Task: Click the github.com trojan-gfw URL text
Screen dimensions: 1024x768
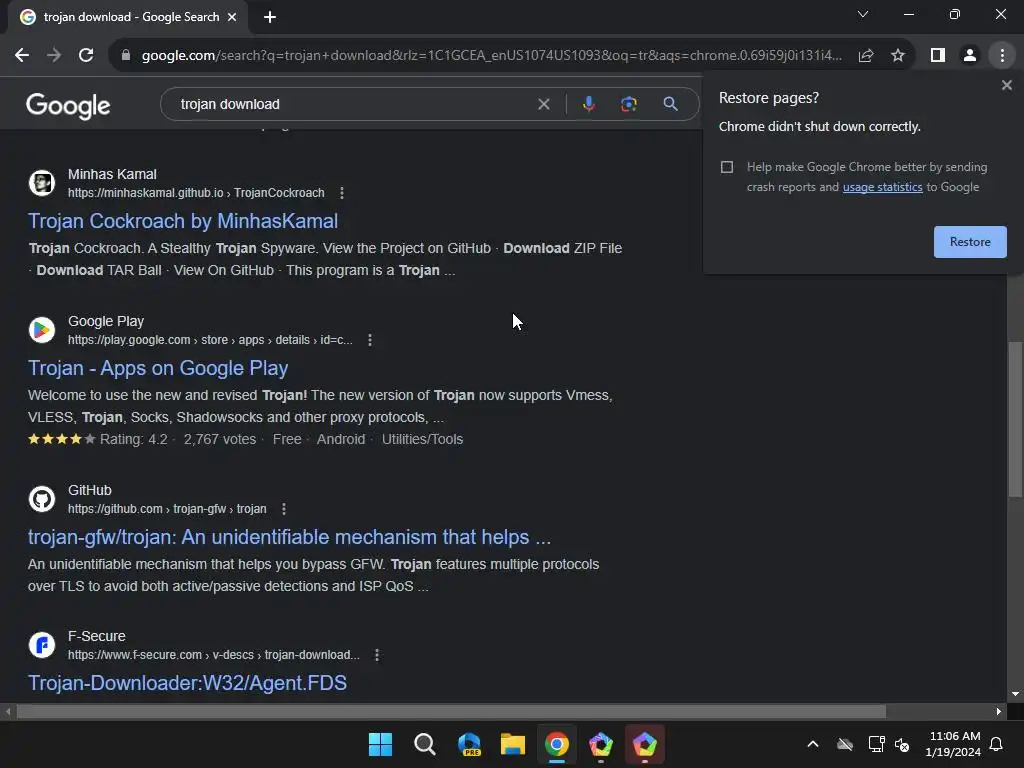Action: click(x=167, y=509)
